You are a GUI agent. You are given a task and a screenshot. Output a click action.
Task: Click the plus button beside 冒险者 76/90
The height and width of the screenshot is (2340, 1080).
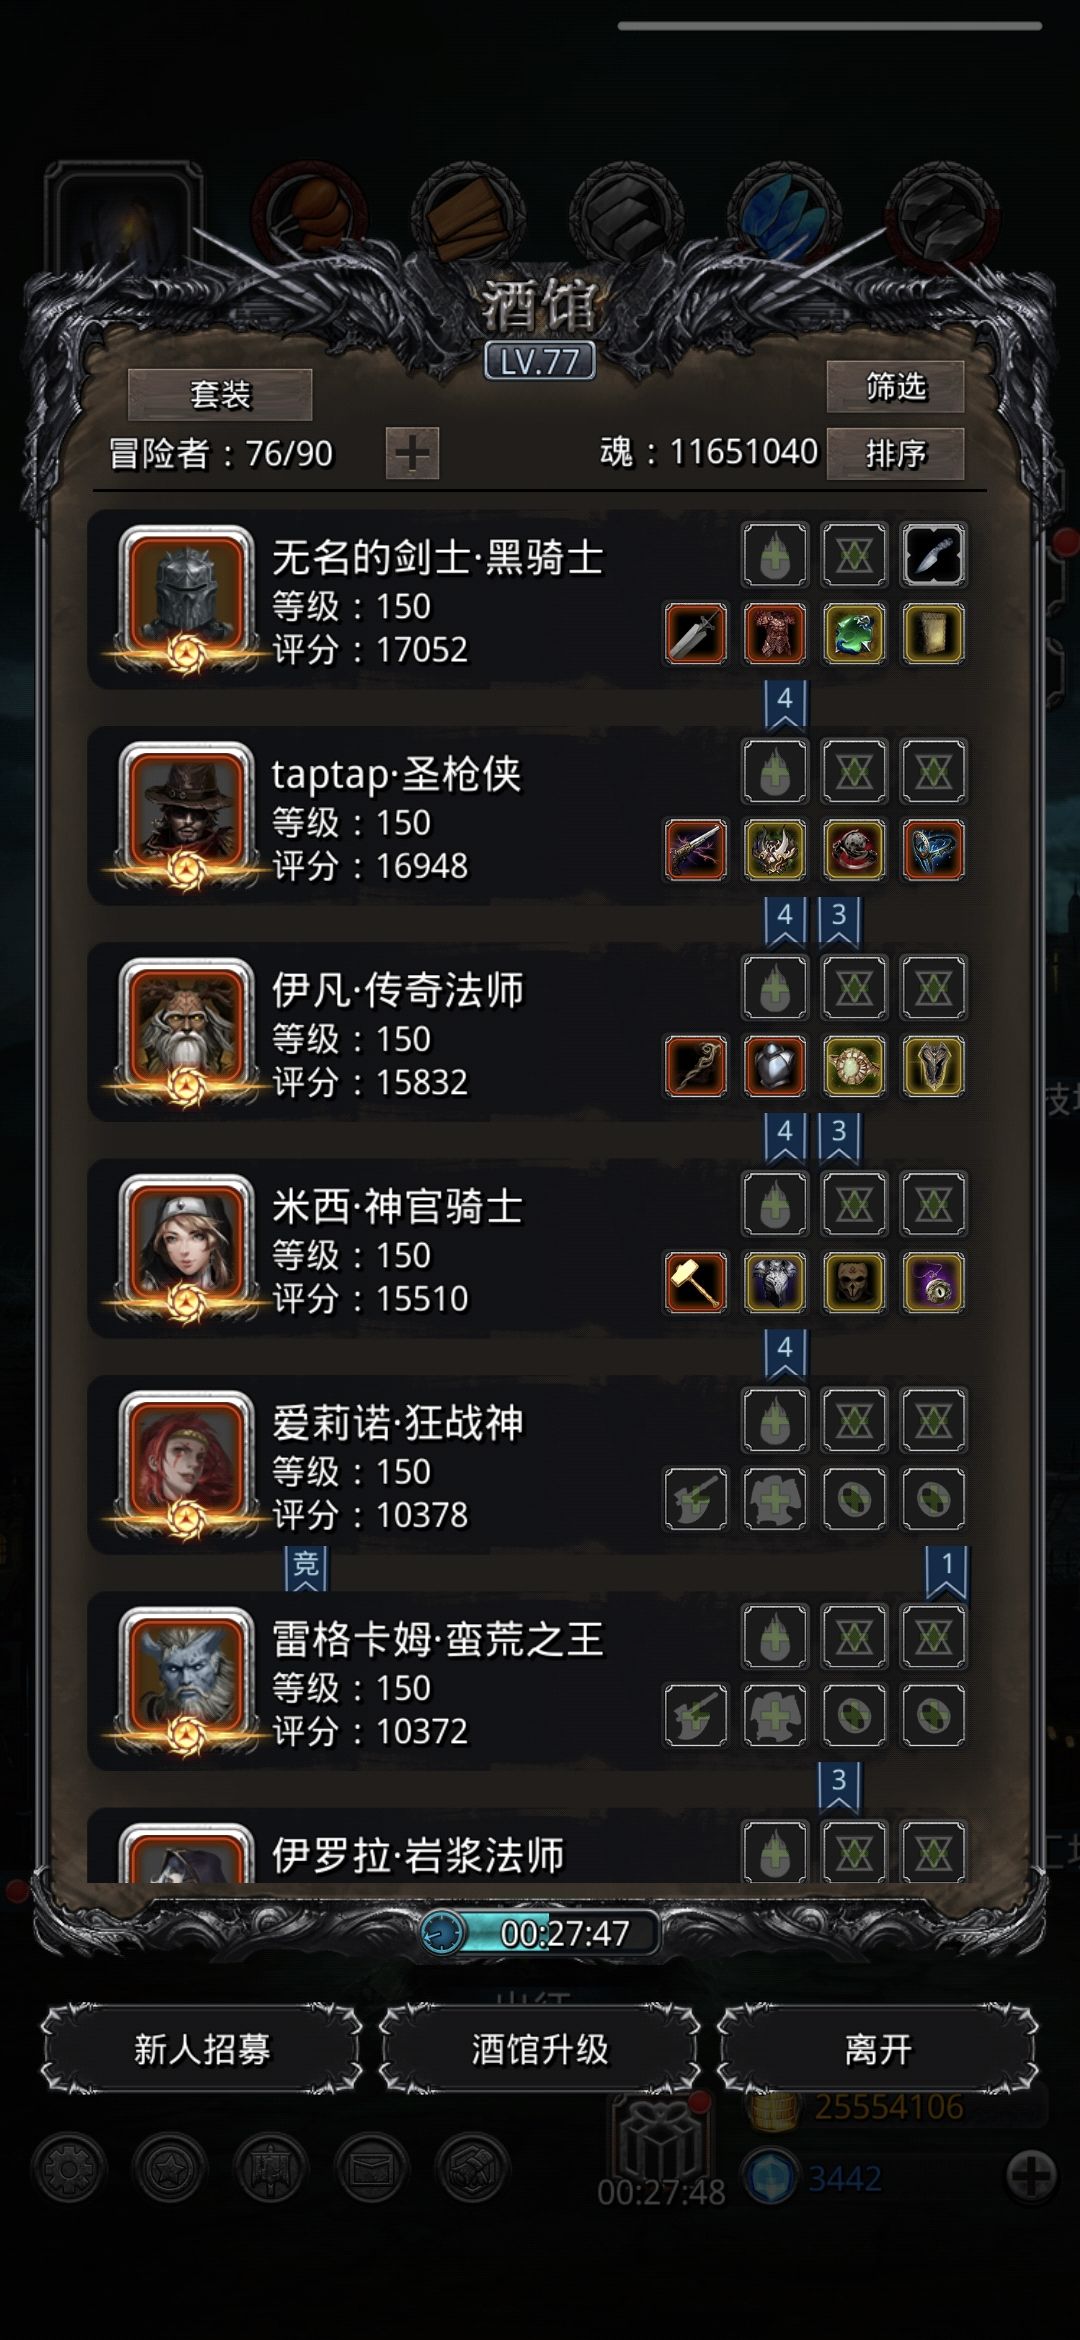(x=412, y=454)
